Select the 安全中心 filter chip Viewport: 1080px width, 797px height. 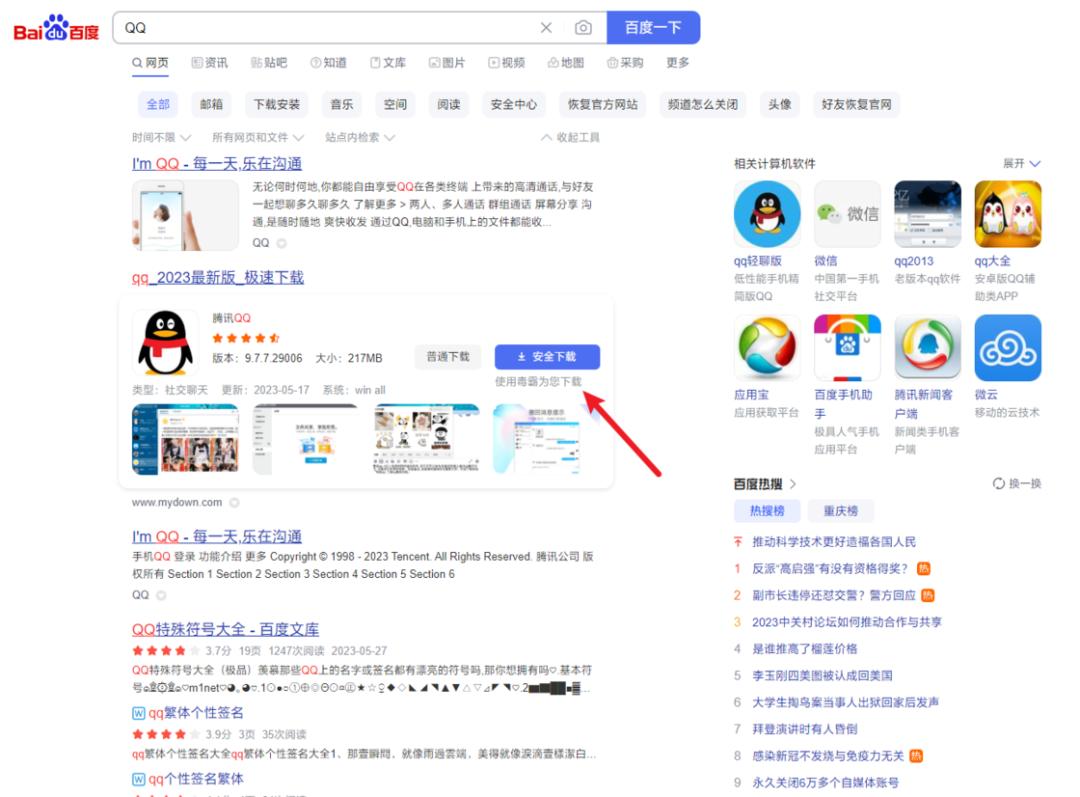pyautogui.click(x=514, y=105)
